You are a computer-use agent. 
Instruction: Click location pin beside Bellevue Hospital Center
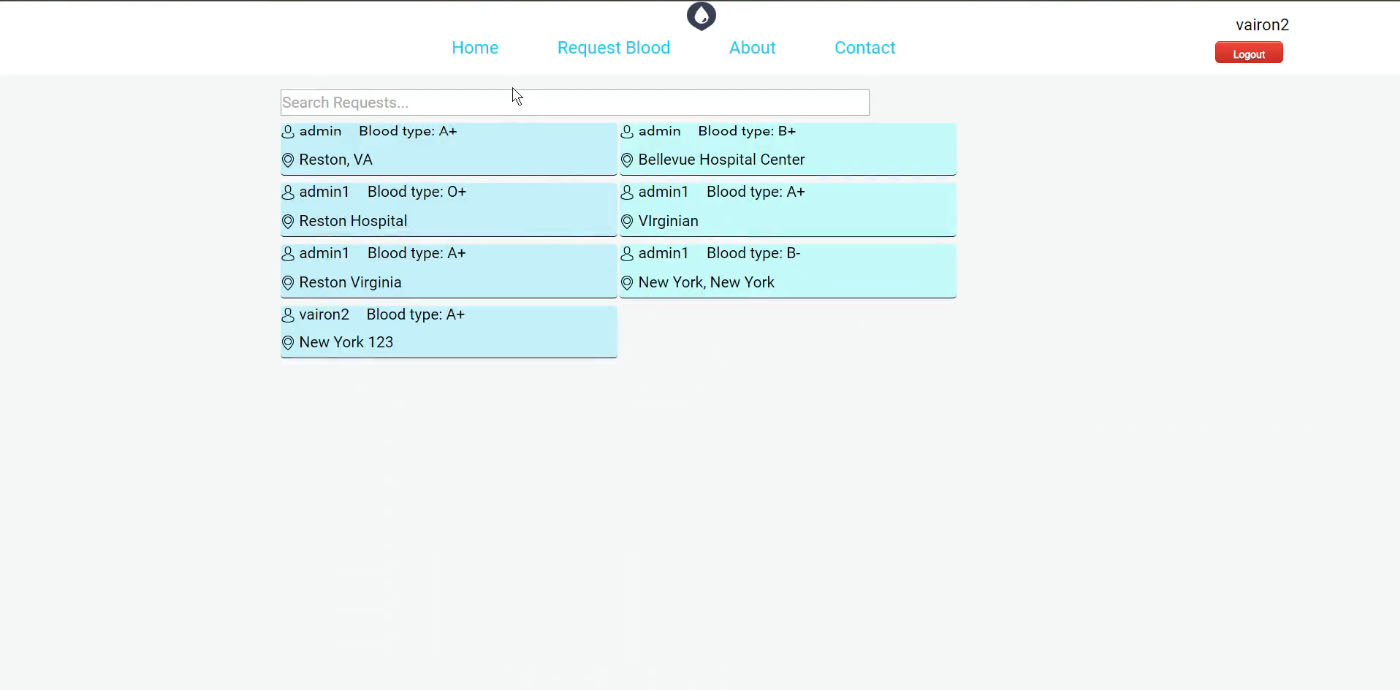[x=627, y=160]
